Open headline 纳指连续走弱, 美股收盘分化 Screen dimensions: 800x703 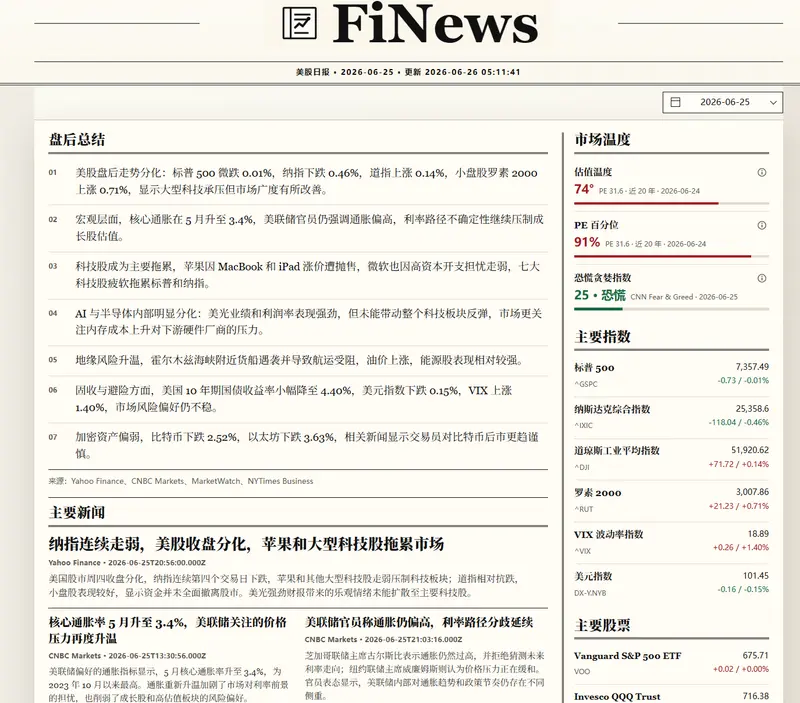coord(246,544)
